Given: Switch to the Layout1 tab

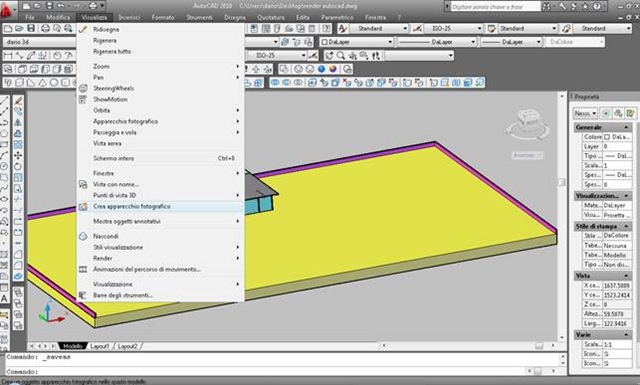Looking at the screenshot, I should pos(100,346).
